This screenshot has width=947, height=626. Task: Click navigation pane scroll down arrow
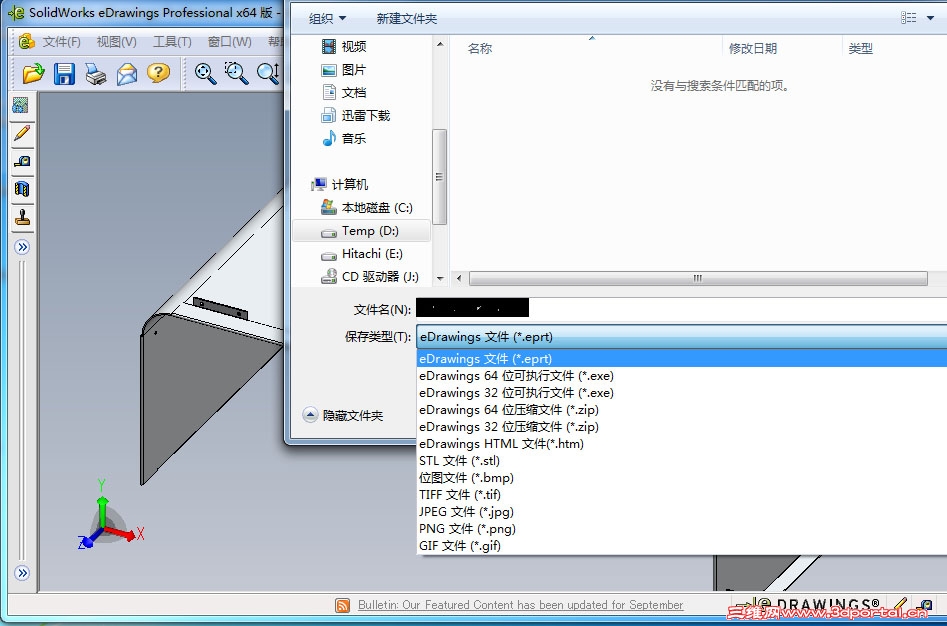click(440, 278)
